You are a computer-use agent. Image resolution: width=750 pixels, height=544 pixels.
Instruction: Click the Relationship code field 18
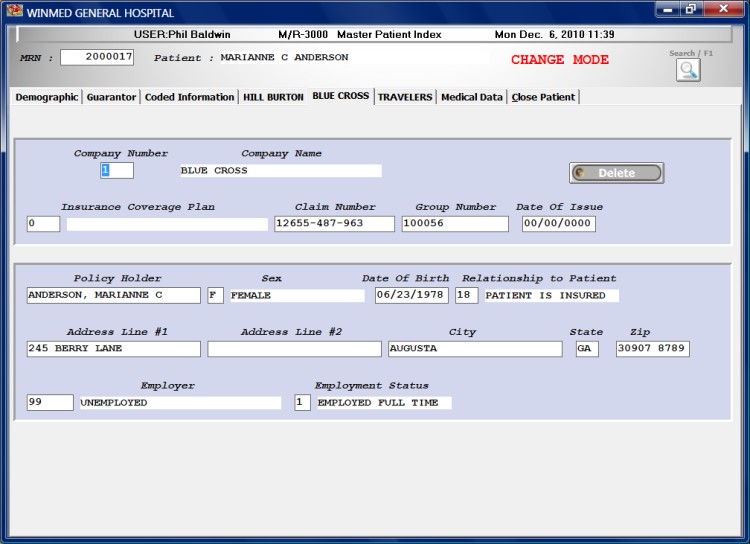point(466,295)
